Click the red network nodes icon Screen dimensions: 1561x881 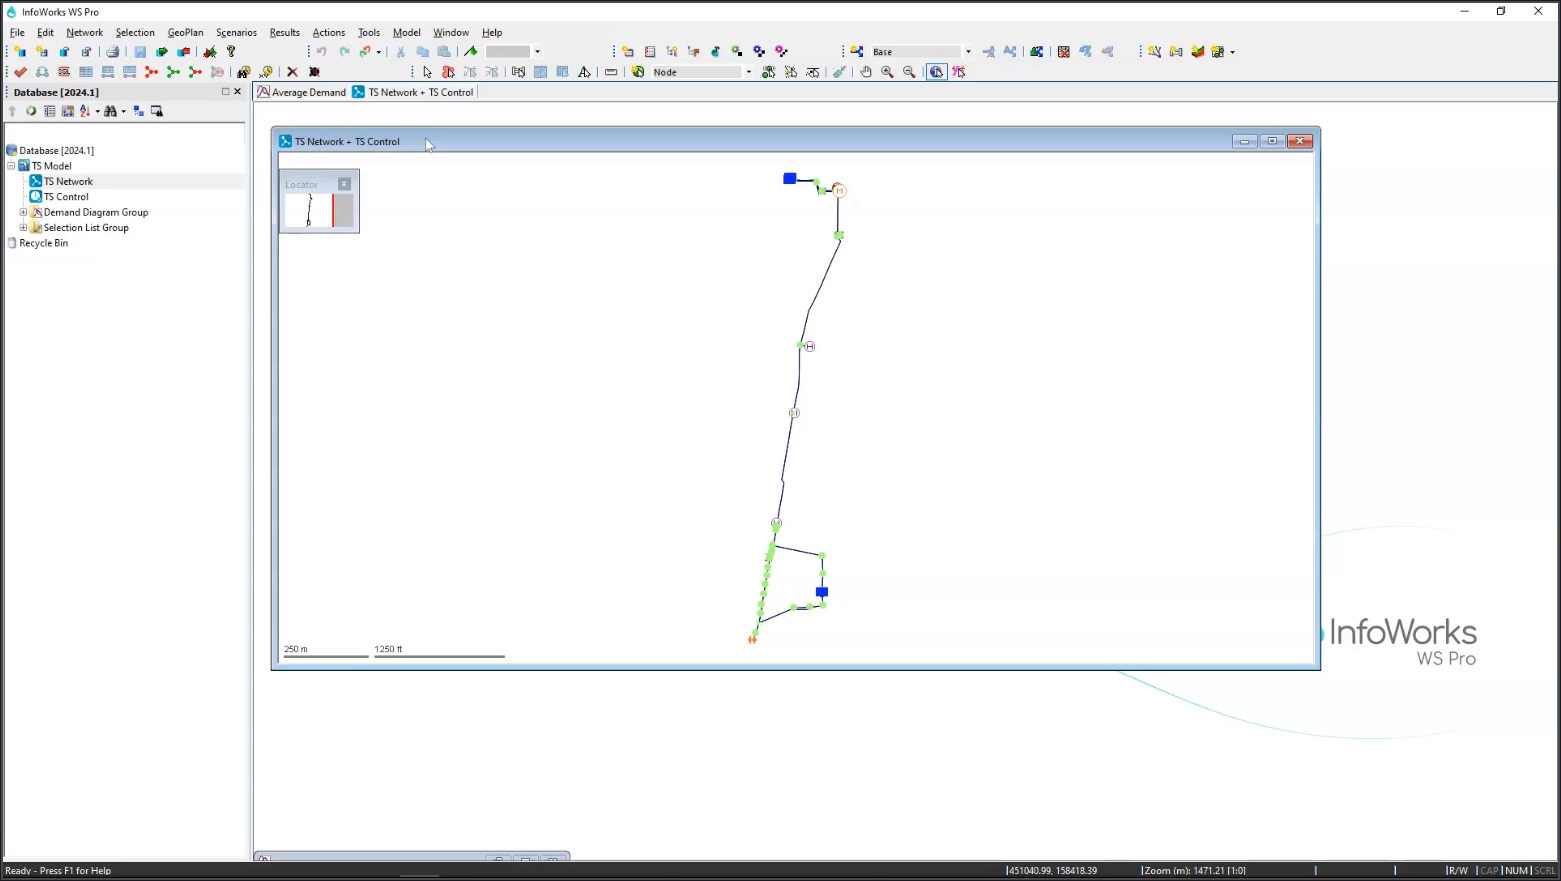152,72
